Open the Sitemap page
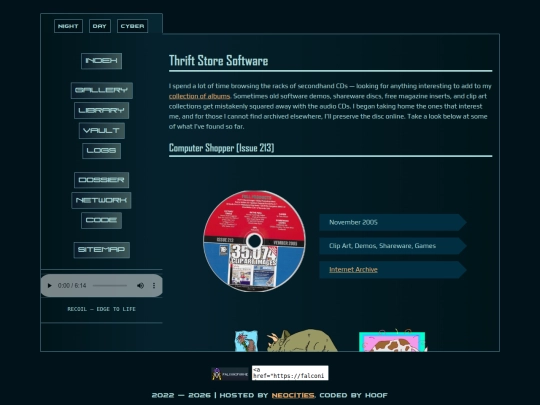Screen dimensions: 540x405 coord(102,250)
